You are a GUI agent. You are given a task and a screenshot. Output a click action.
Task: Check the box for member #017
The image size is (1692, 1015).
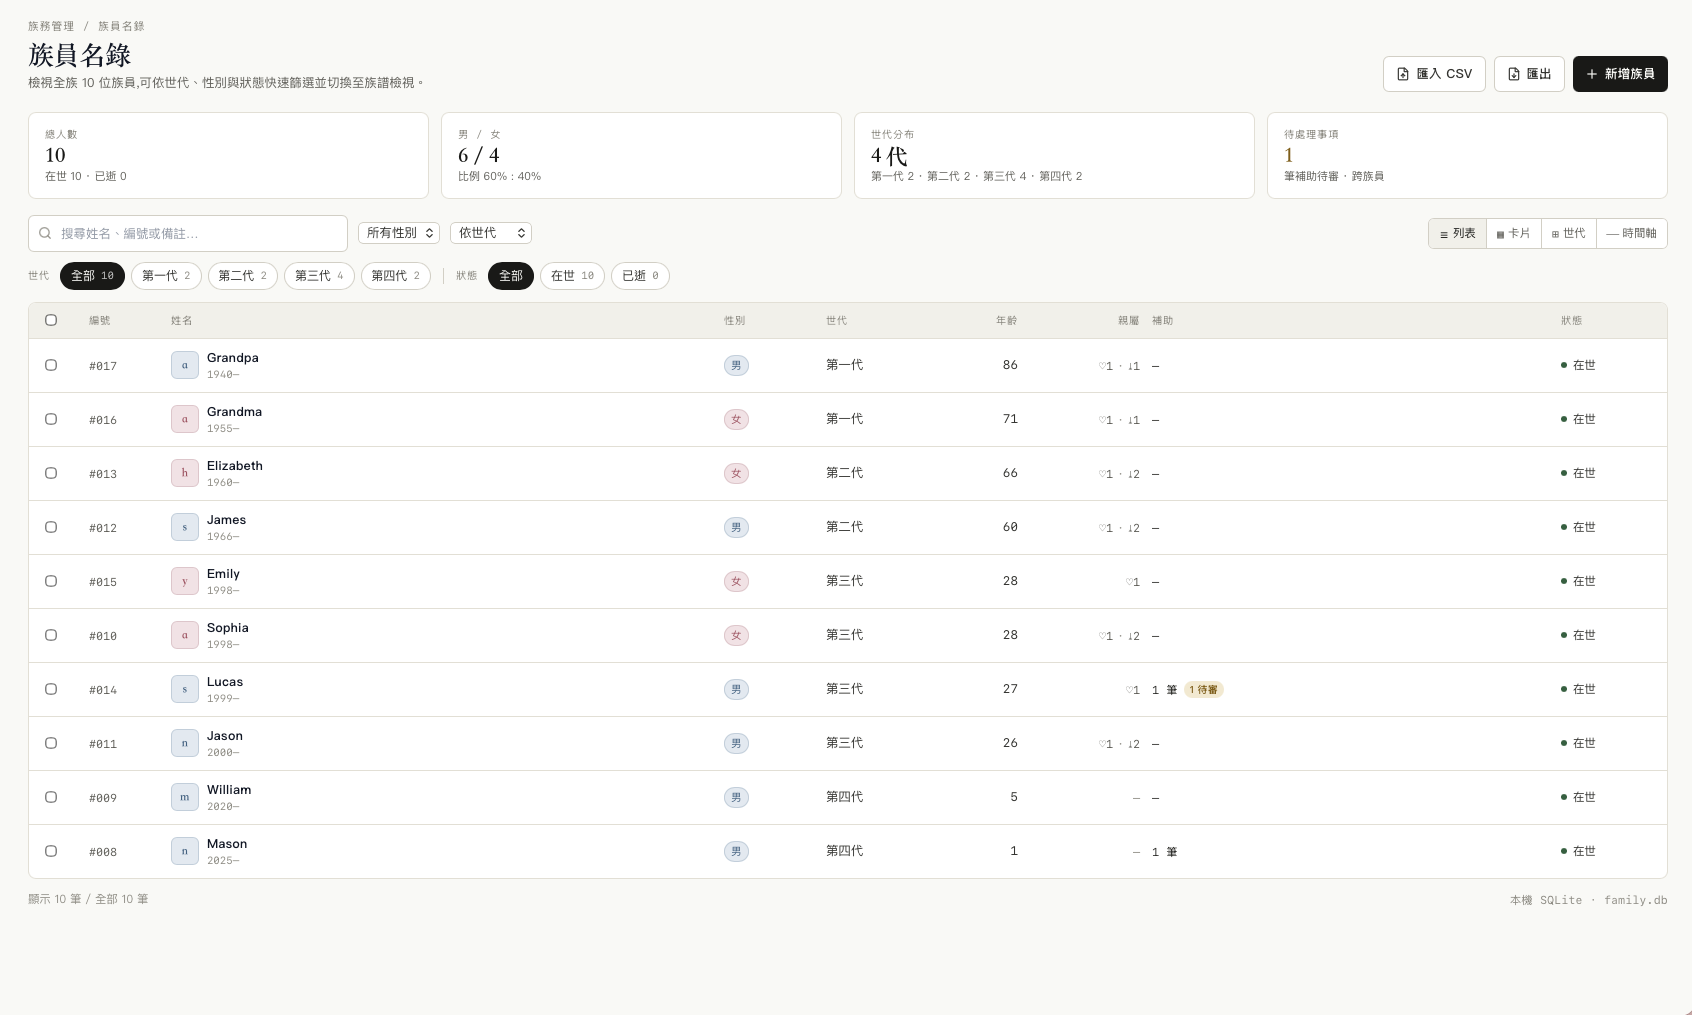(51, 365)
